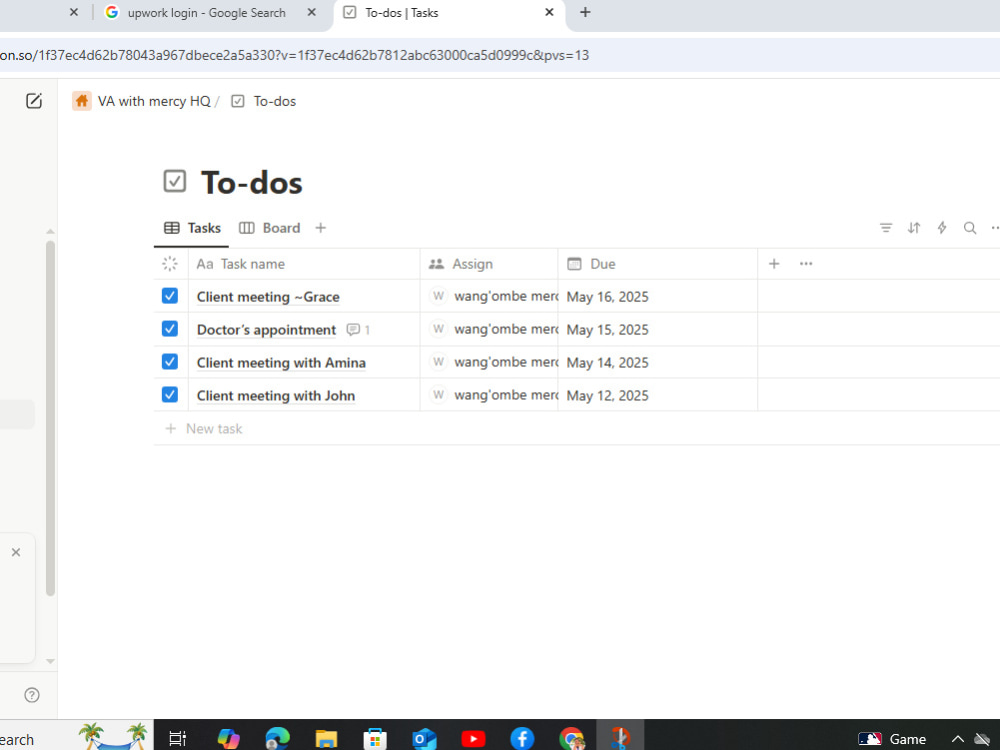Image resolution: width=1000 pixels, height=750 pixels.
Task: Click due date May 12, 2025
Action: (607, 395)
